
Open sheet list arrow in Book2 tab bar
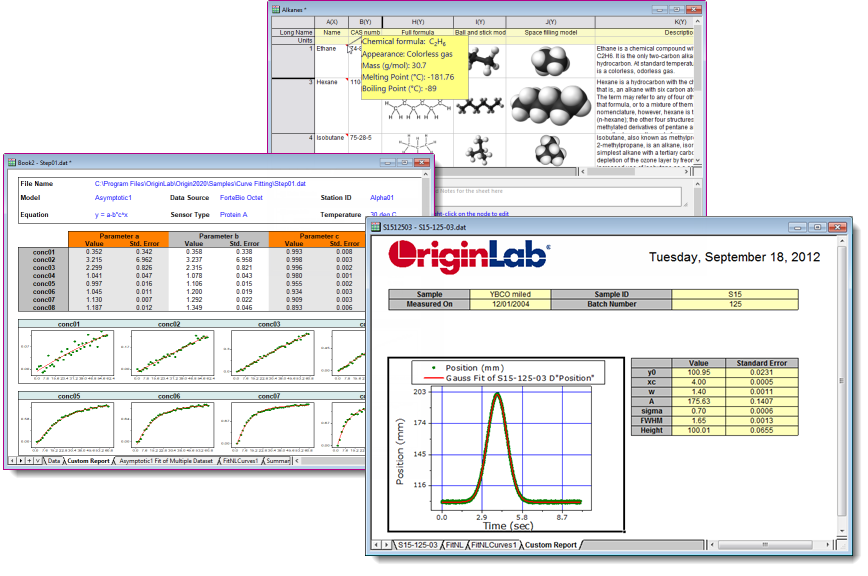tap(38, 461)
